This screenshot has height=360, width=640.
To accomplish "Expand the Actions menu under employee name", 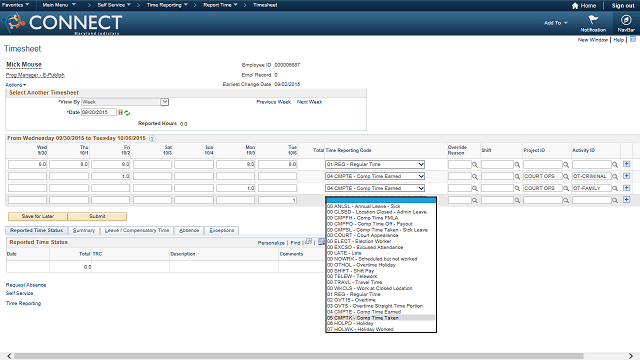I will pos(16,85).
